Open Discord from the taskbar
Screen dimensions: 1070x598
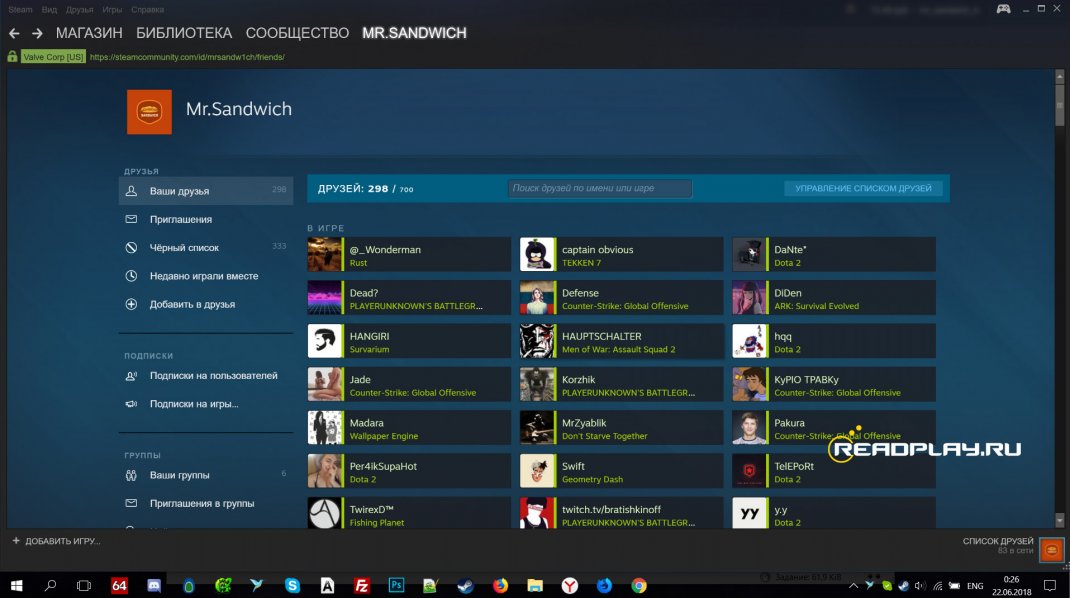pos(154,585)
